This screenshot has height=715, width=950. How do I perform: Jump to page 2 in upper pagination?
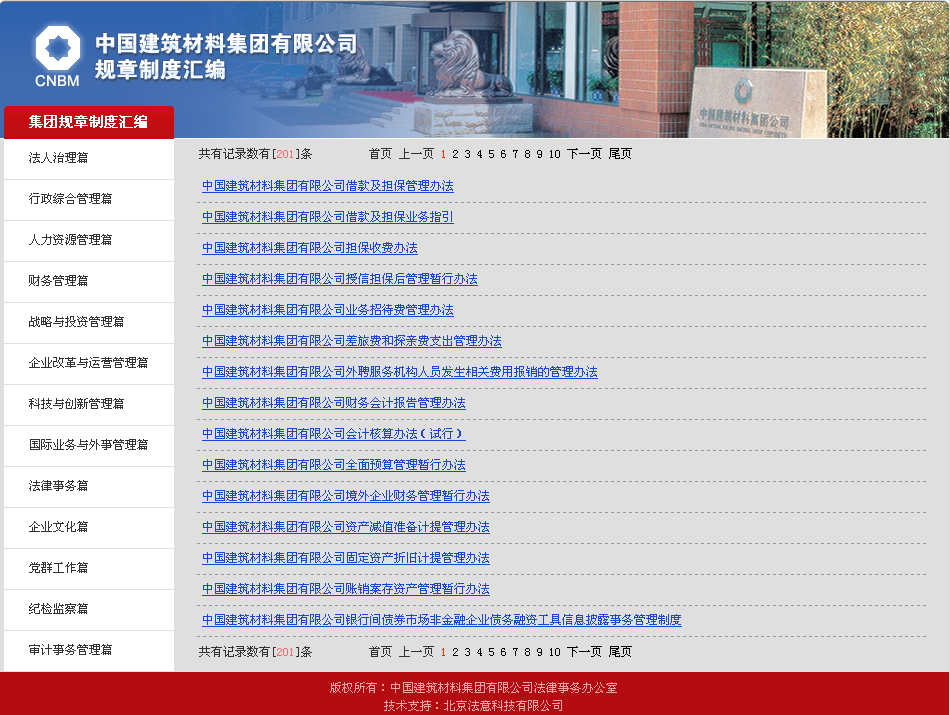[456, 155]
